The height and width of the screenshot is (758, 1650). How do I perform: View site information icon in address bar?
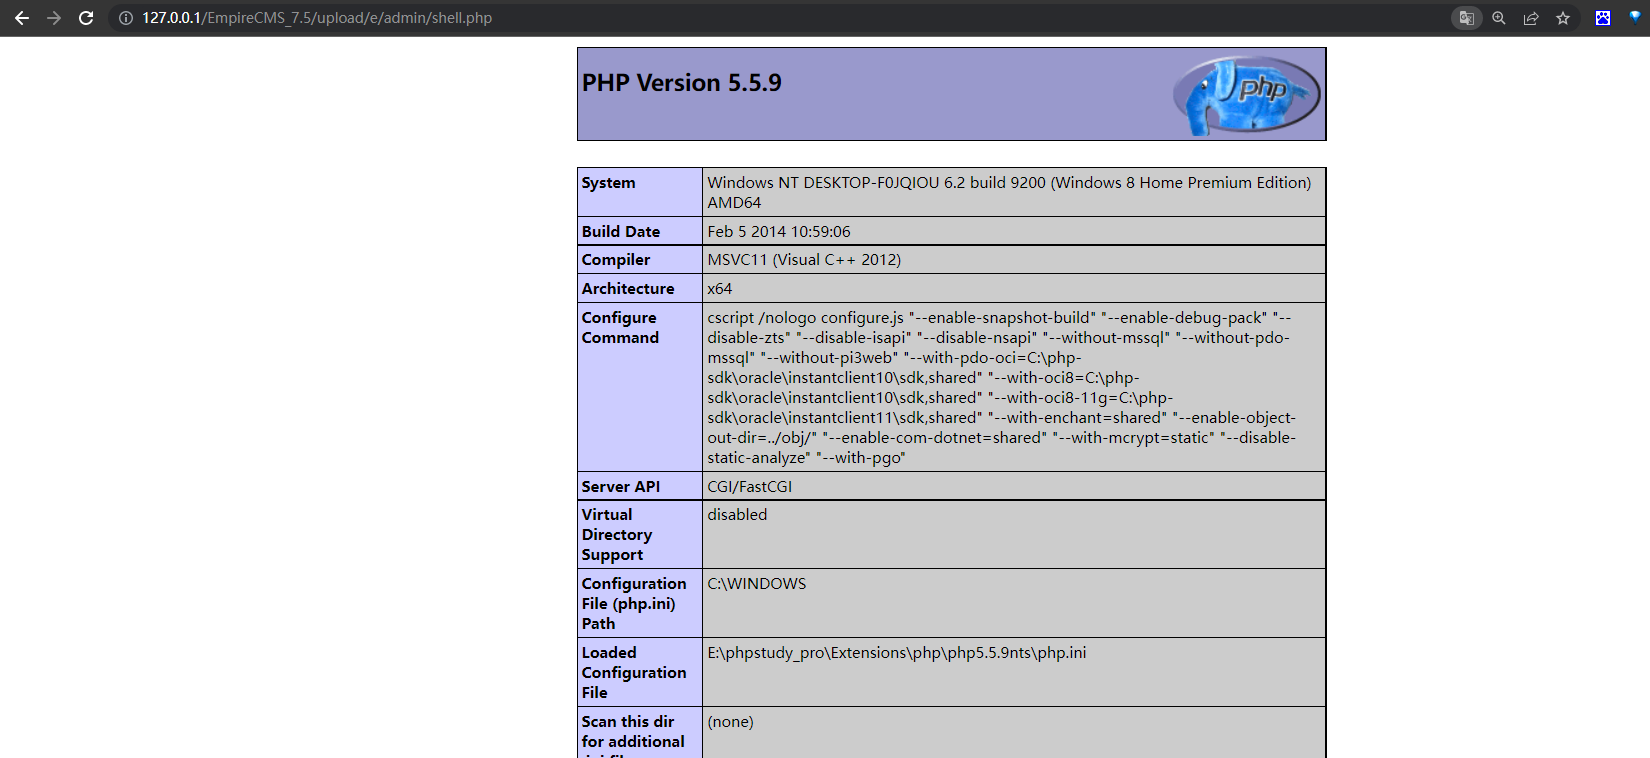point(126,18)
